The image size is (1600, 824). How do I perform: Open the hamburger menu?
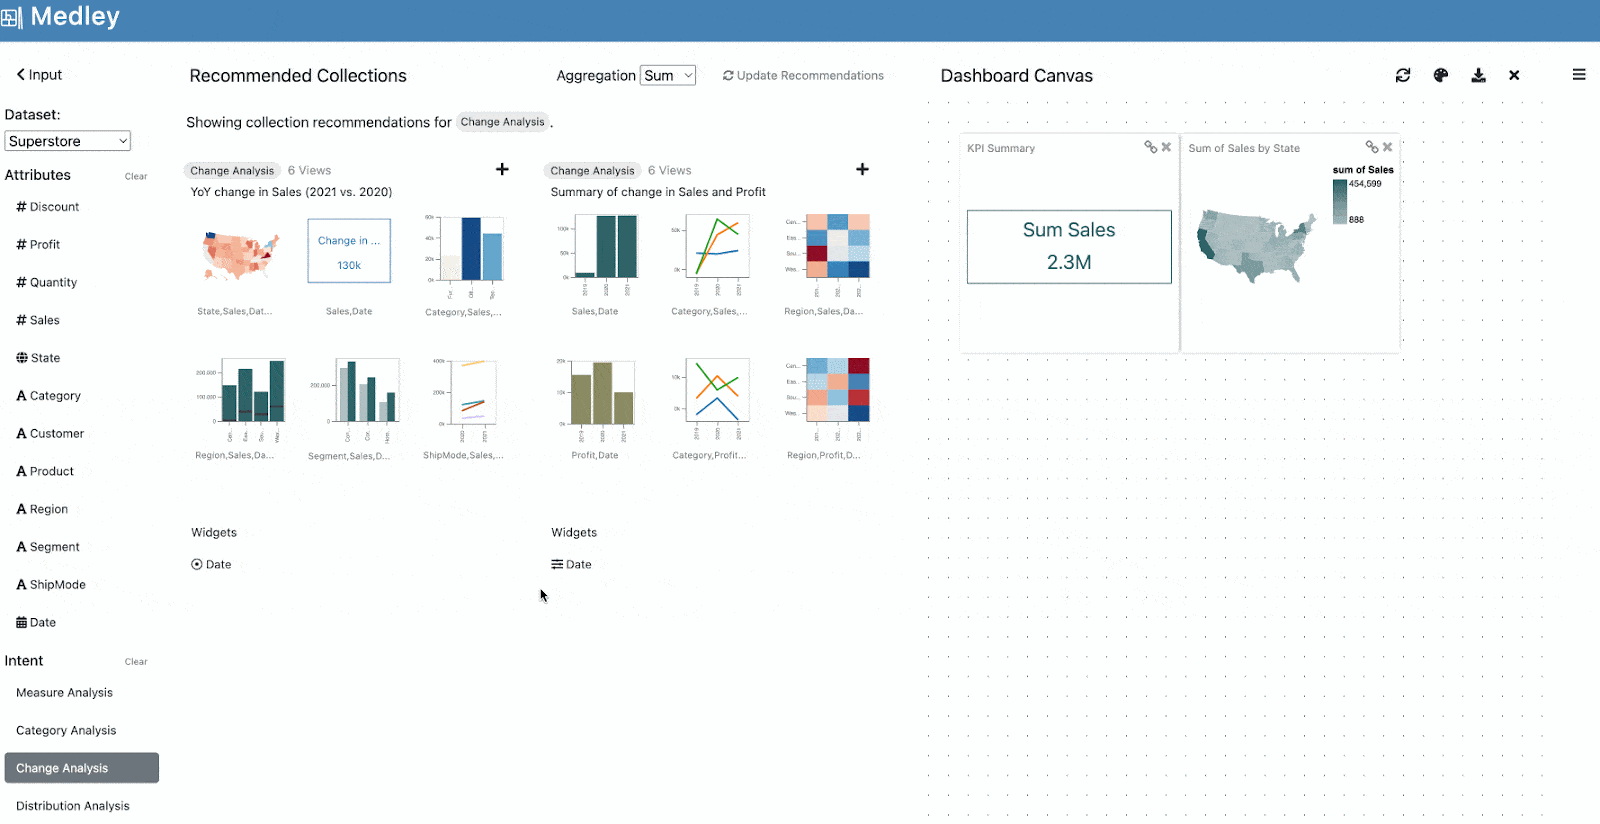pyautogui.click(x=1579, y=75)
